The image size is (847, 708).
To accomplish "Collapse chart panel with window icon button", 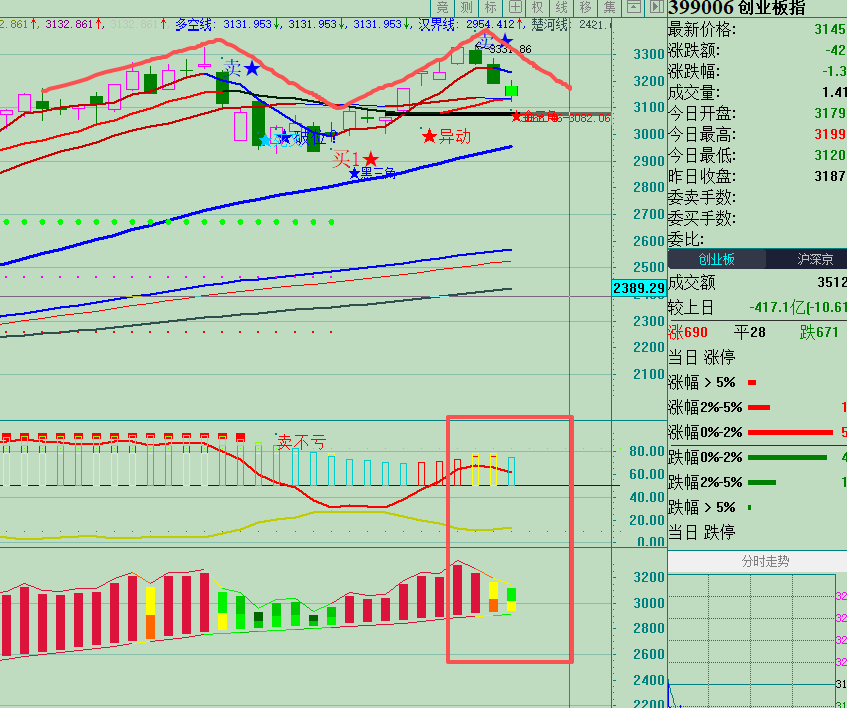I will coord(634,8).
